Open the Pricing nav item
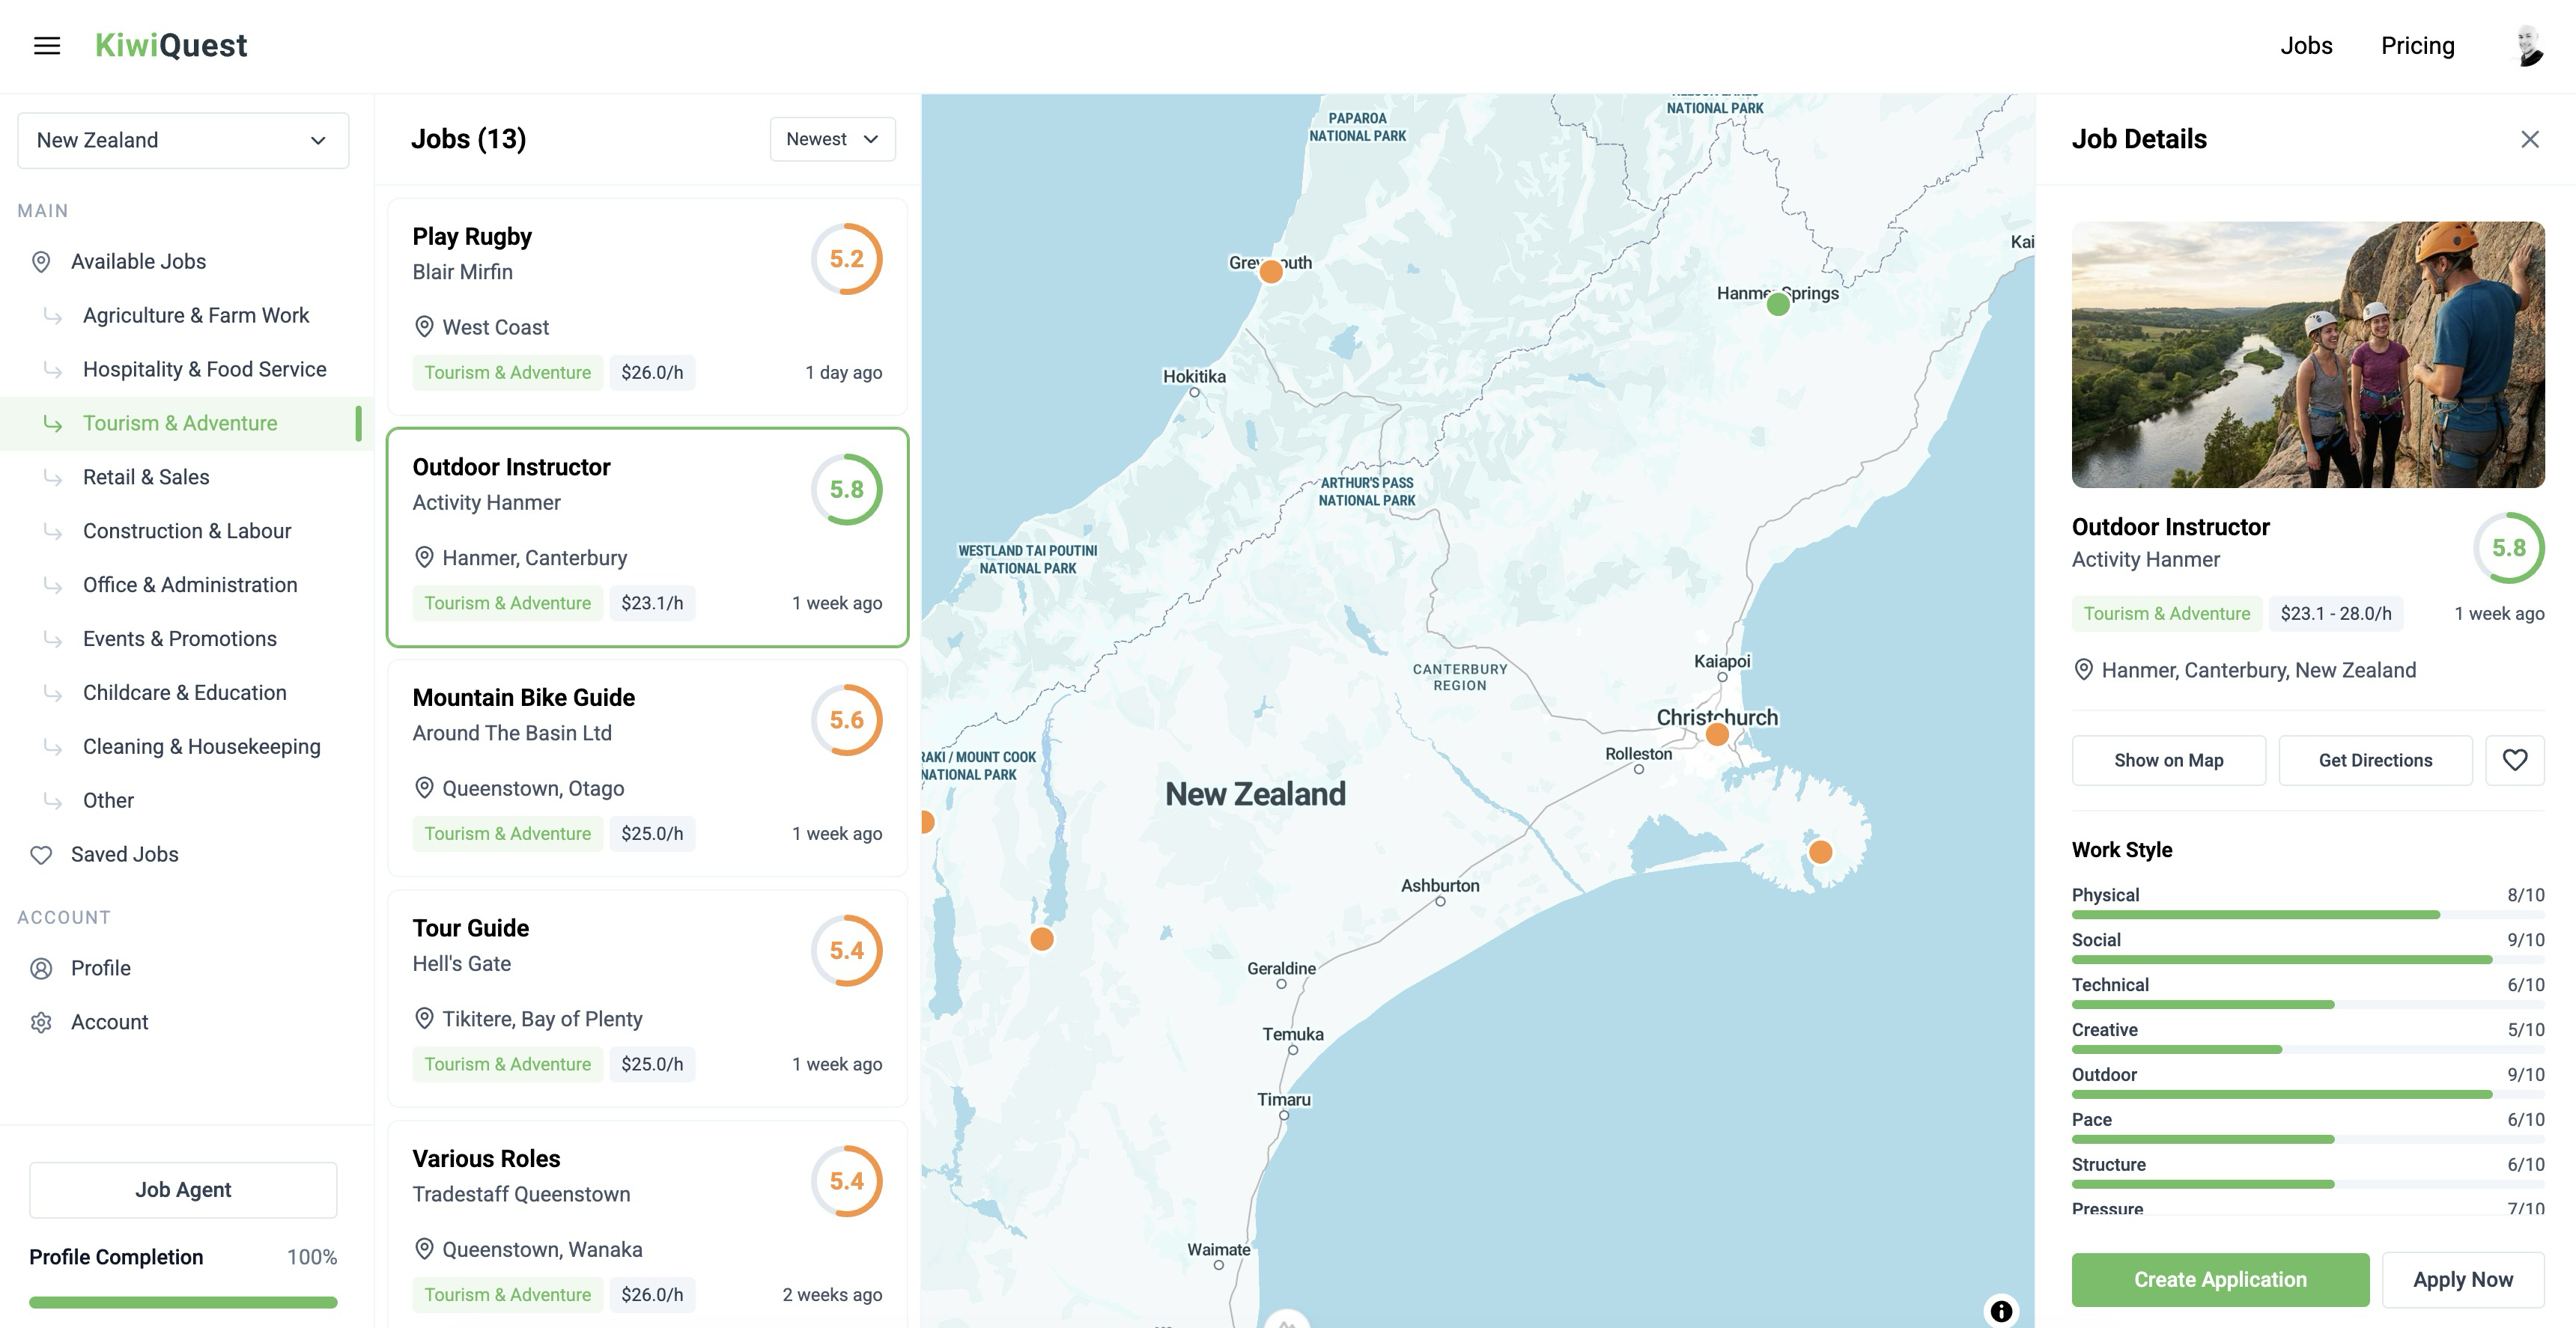 [x=2417, y=46]
